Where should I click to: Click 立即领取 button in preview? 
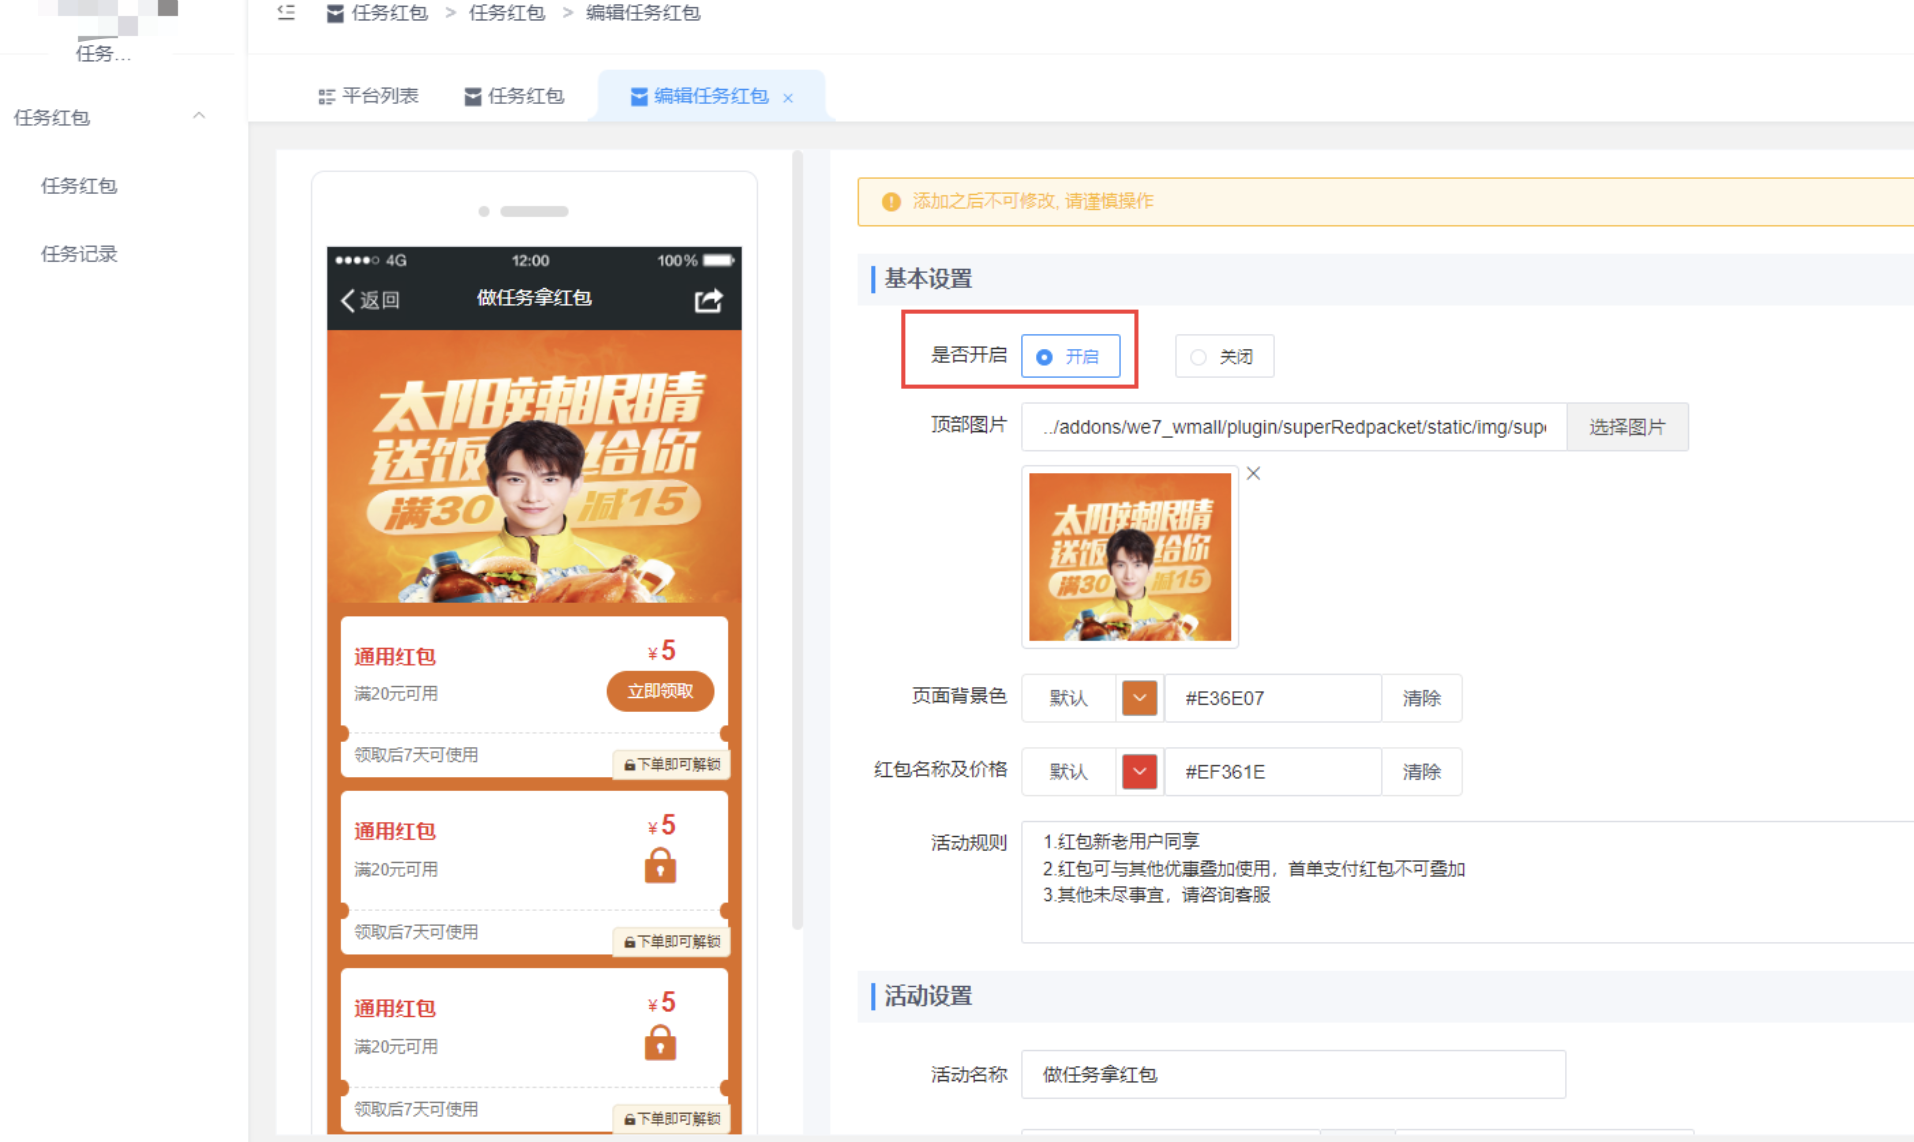[x=660, y=691]
